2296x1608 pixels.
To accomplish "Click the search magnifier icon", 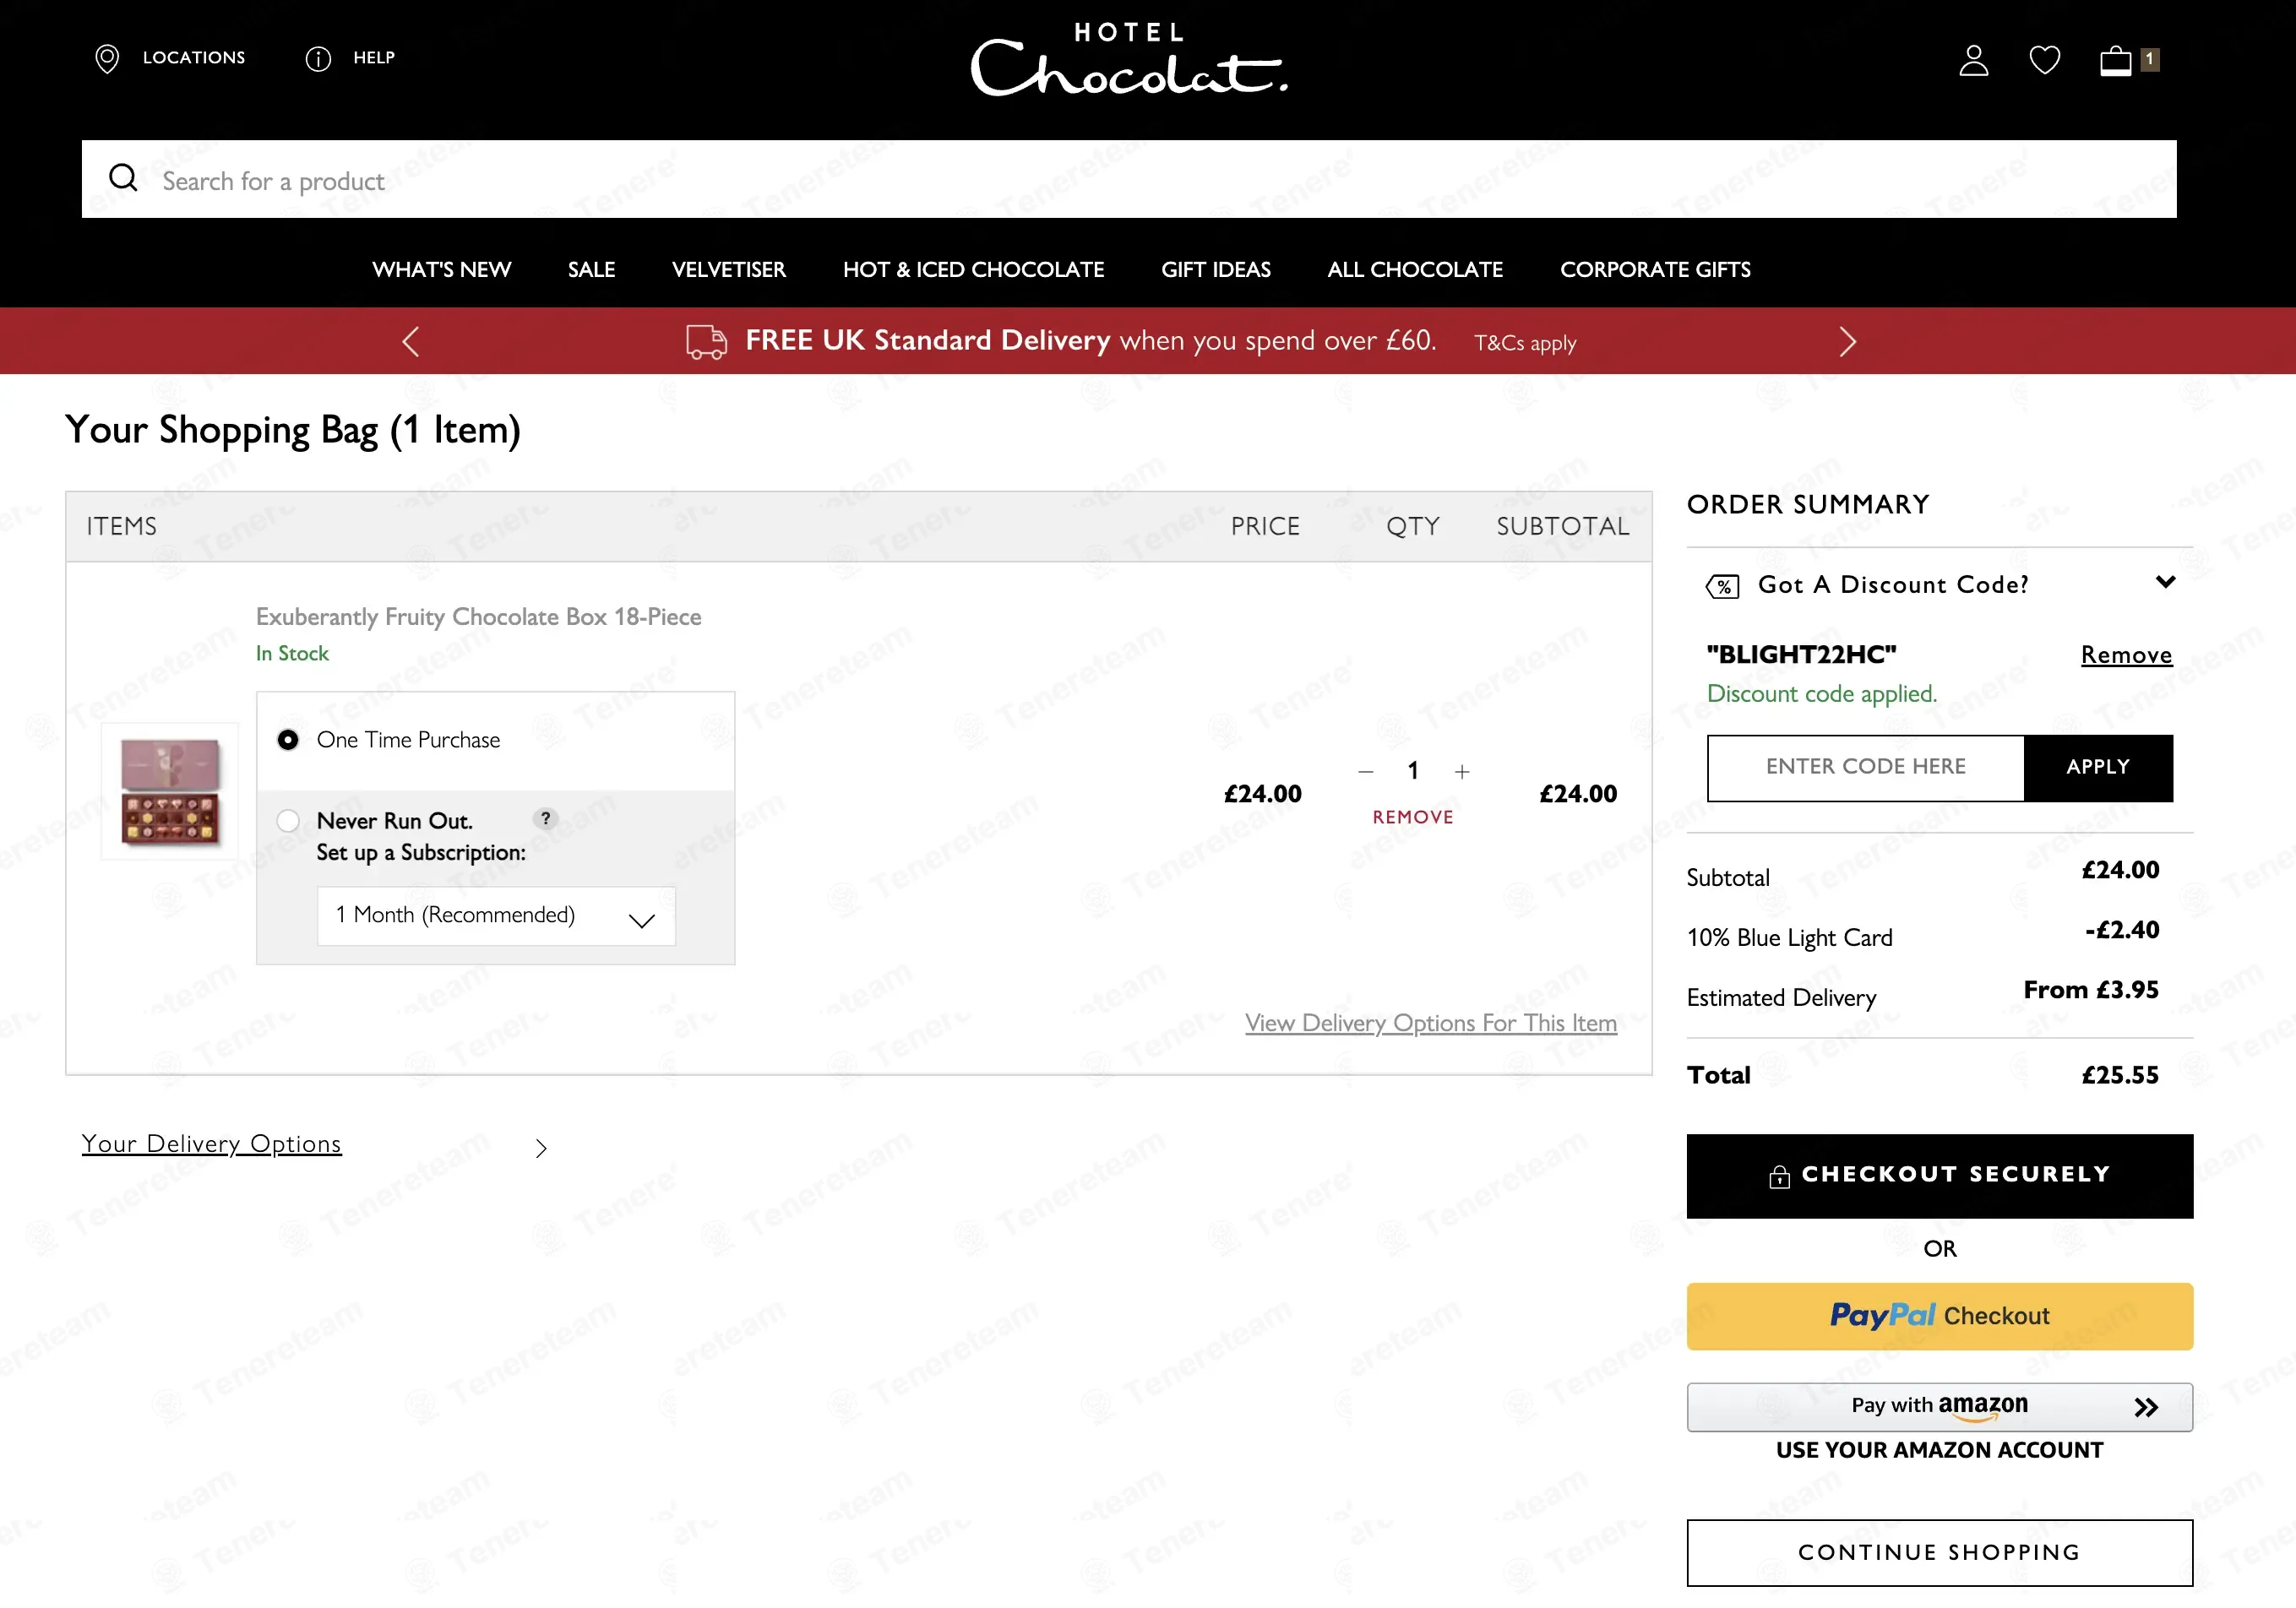I will click(x=123, y=178).
